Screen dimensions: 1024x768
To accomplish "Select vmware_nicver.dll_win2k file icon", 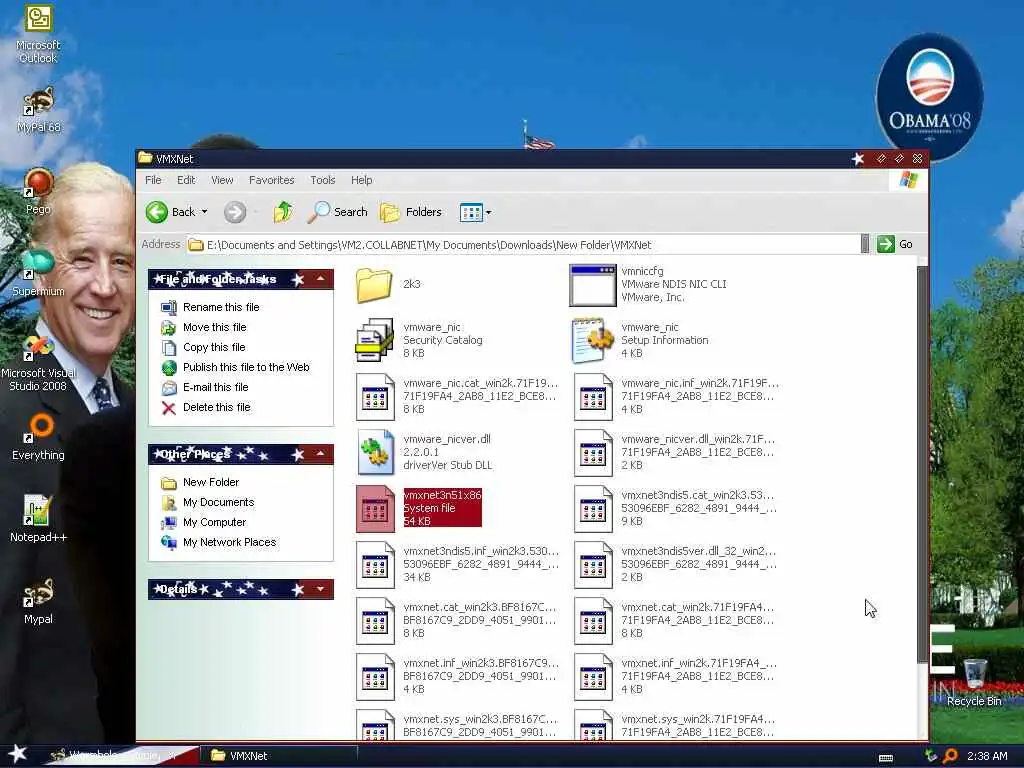I will 593,452.
